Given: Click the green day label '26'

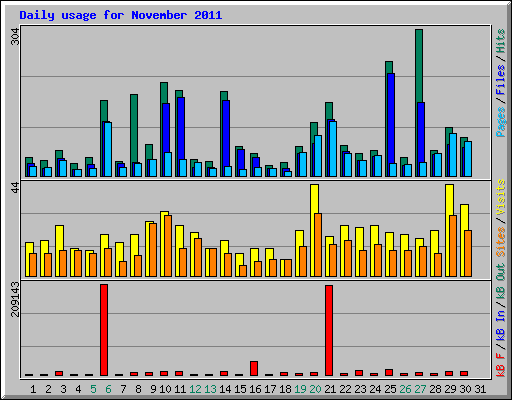Looking at the screenshot, I should 405,389.
